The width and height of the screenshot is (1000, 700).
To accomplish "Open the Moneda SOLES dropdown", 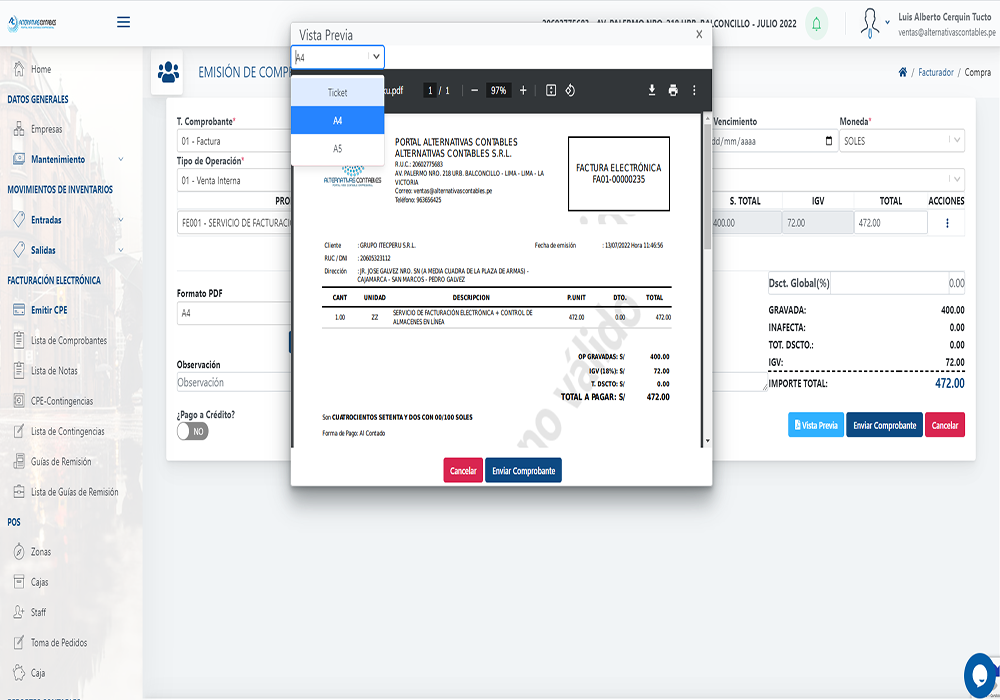I will [902, 141].
